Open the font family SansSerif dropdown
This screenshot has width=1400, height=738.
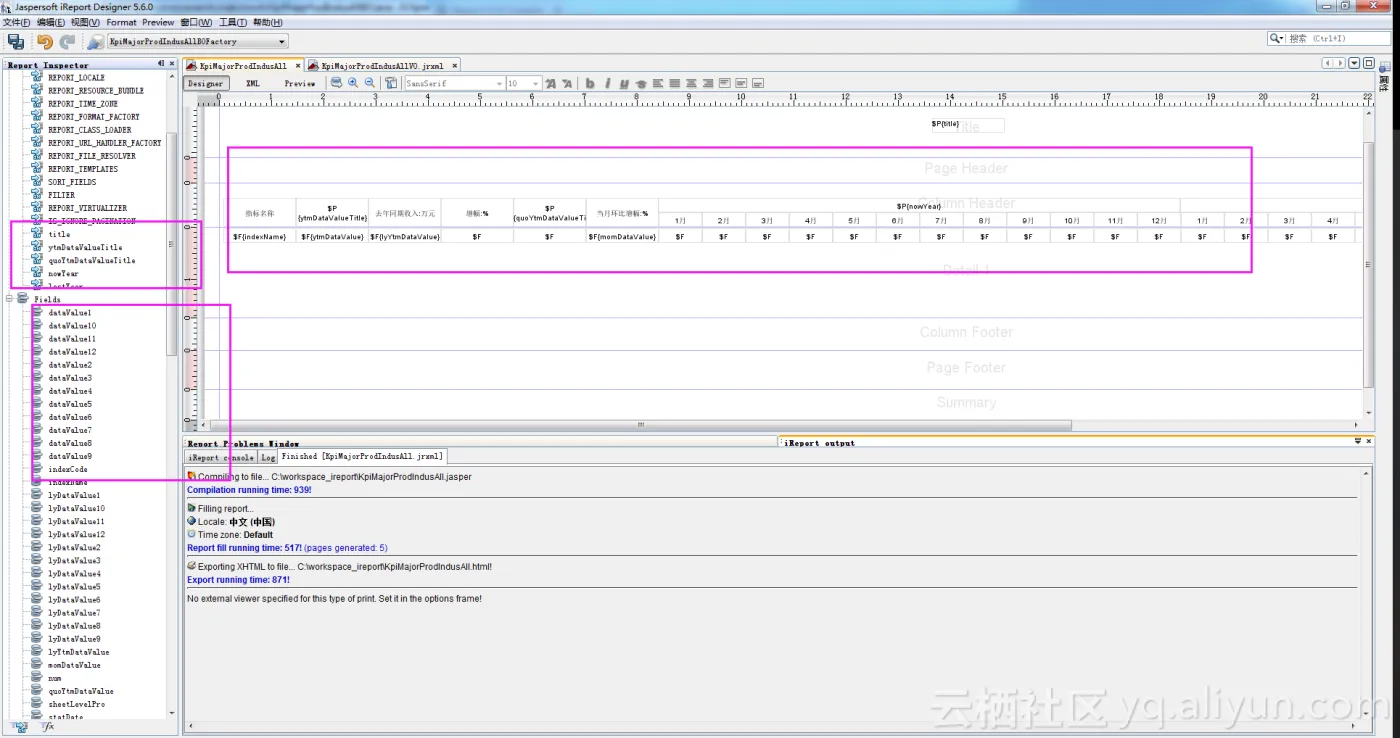coord(497,83)
